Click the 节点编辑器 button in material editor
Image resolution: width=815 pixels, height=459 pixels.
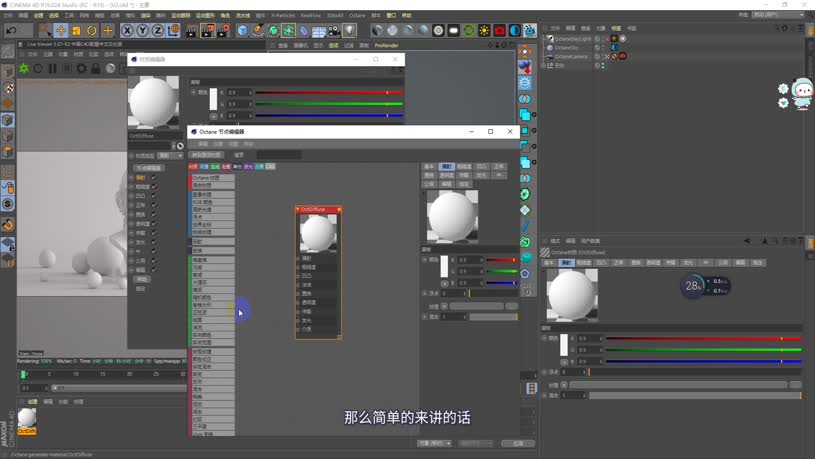click(x=149, y=168)
